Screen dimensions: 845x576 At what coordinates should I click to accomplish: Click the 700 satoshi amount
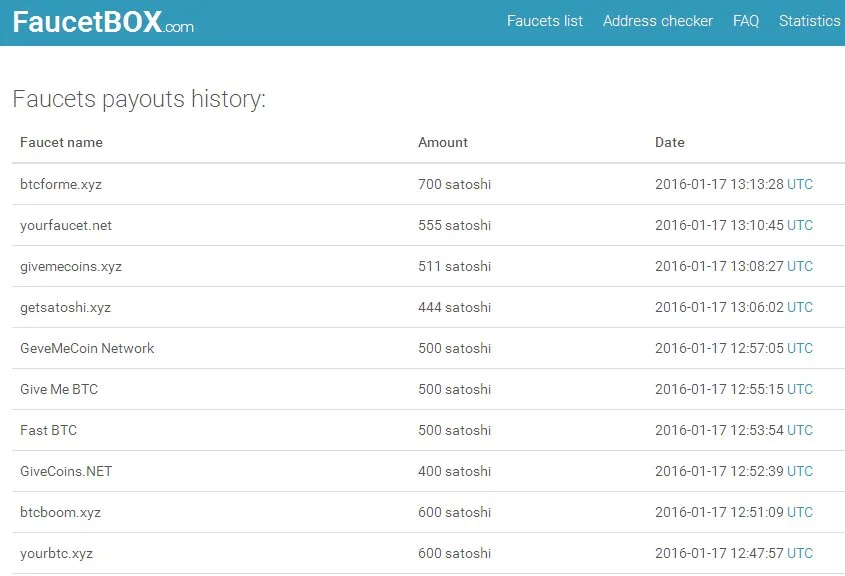(454, 184)
